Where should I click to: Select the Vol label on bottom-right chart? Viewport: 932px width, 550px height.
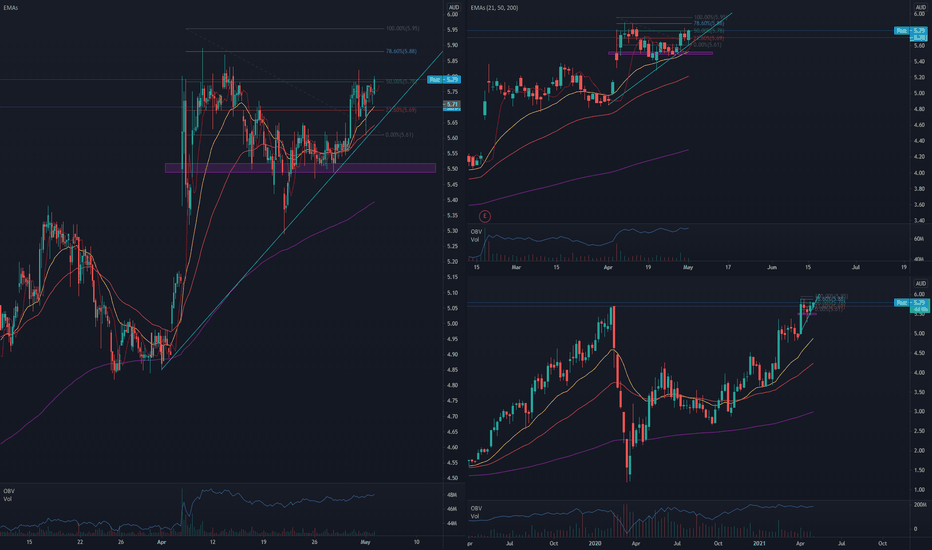click(475, 516)
